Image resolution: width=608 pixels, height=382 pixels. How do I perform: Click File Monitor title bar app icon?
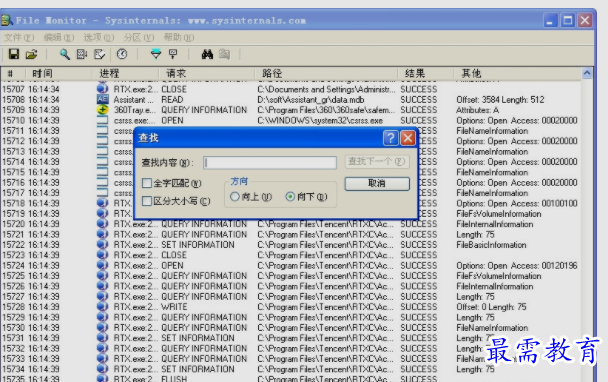[x=7, y=20]
